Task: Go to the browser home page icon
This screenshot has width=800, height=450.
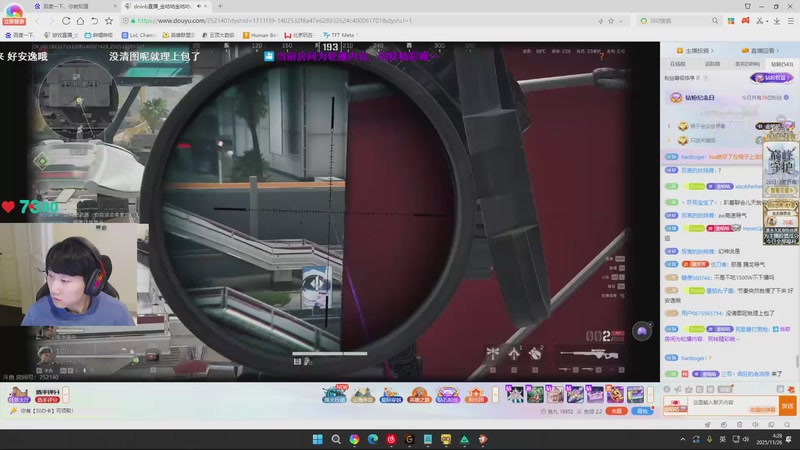Action: click(x=80, y=21)
